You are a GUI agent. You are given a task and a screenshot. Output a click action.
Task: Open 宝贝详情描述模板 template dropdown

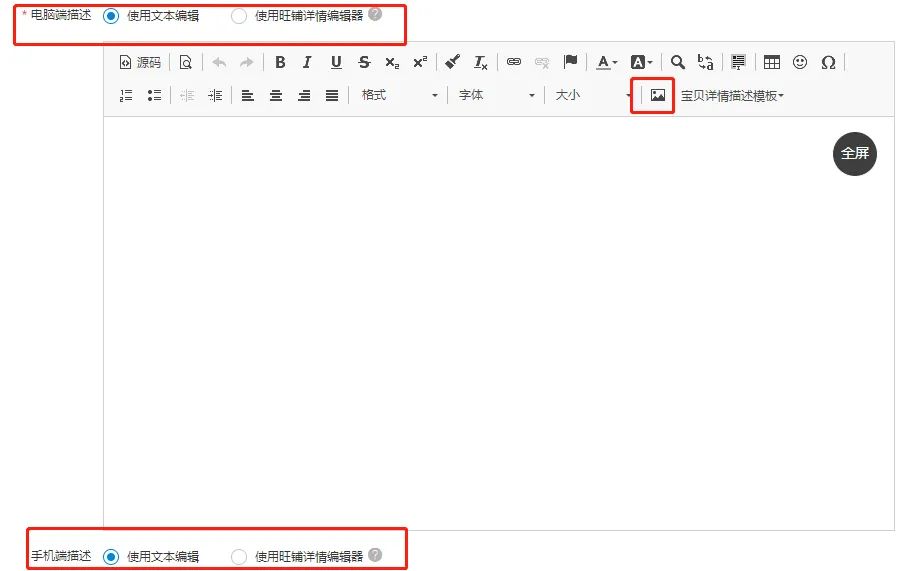click(x=732, y=96)
